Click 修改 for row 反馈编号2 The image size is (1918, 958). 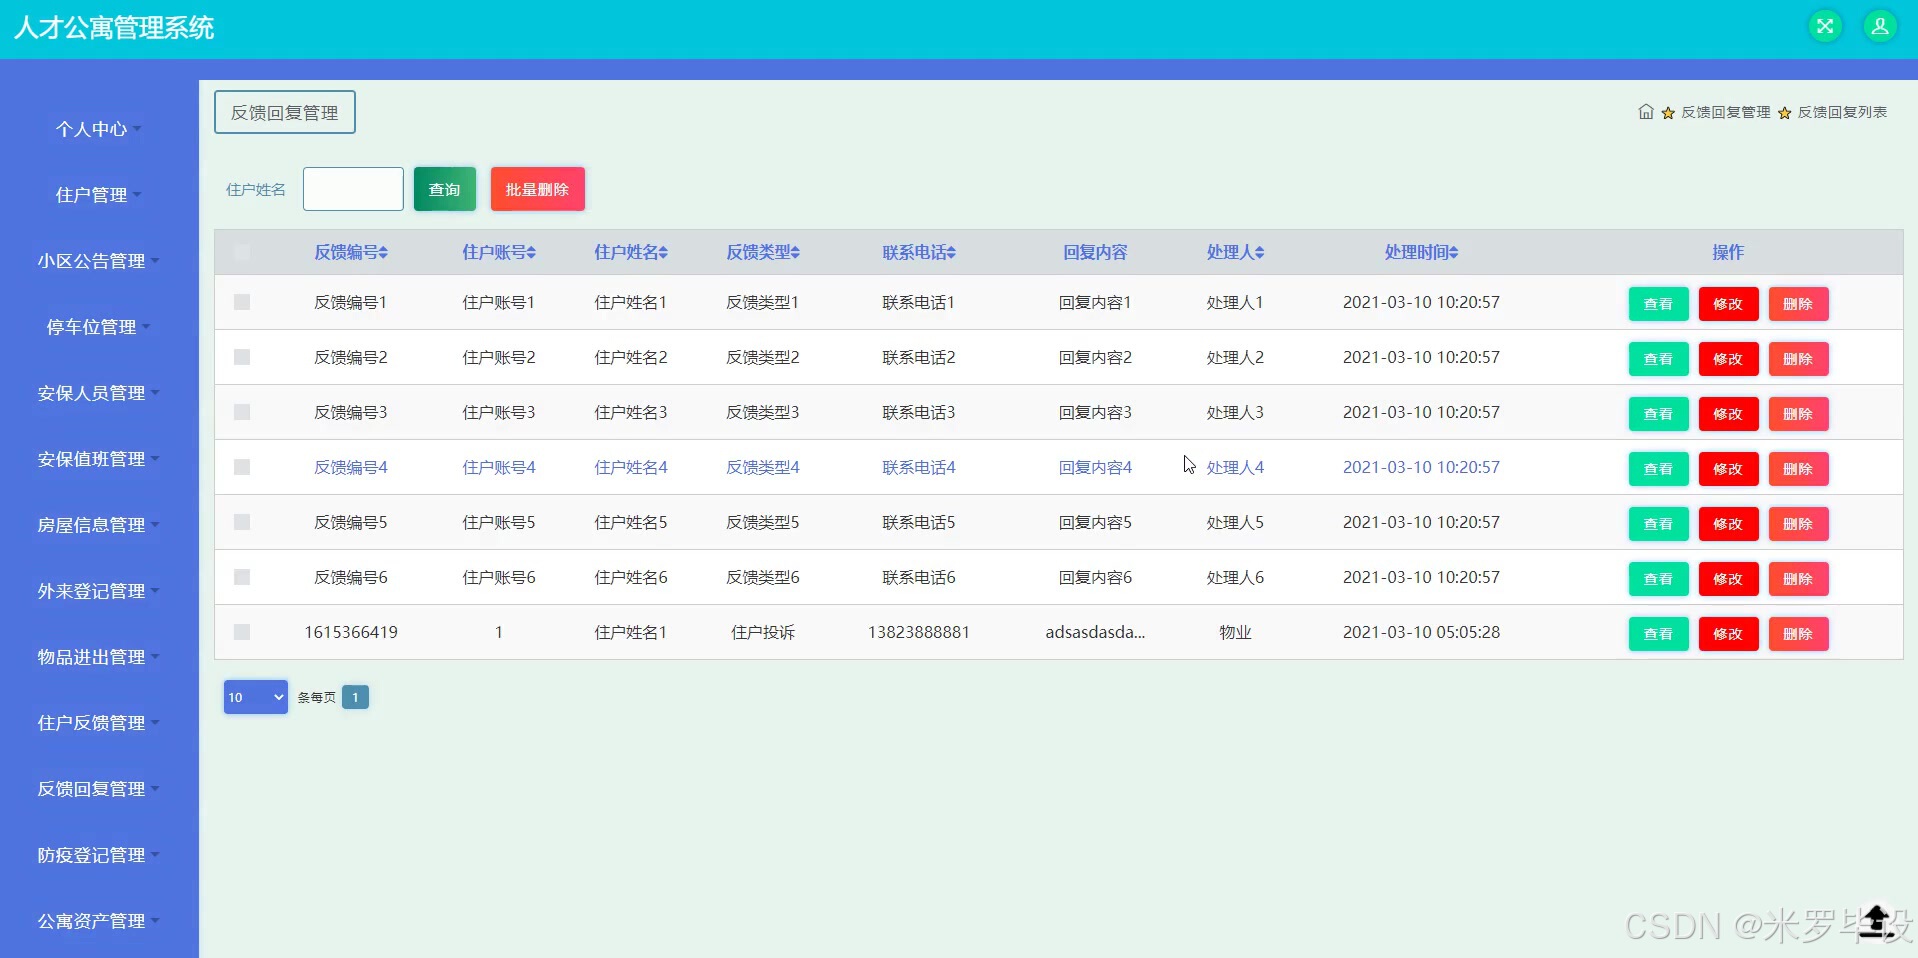(1729, 359)
